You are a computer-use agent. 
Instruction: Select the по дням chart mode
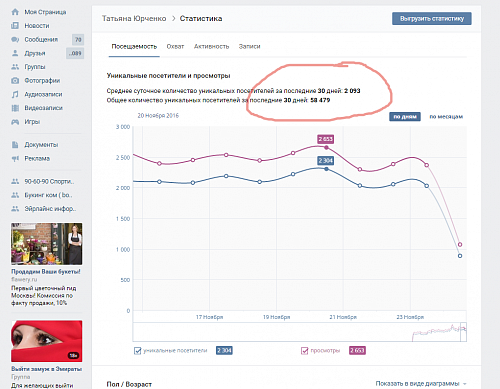coord(405,117)
